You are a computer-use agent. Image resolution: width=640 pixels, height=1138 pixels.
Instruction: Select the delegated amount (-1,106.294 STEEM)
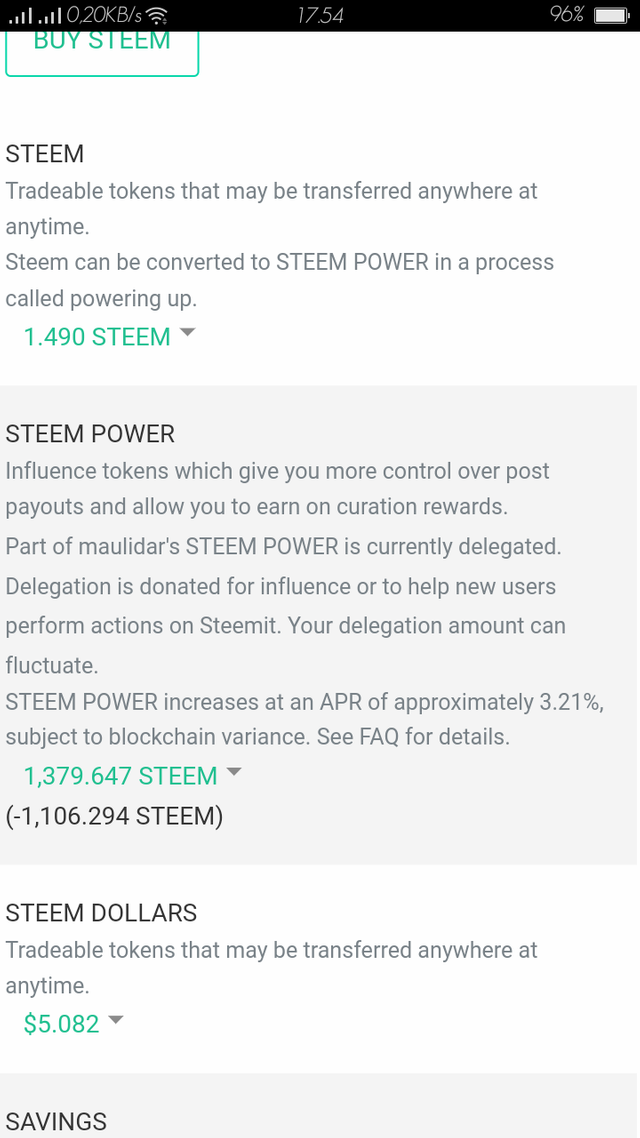115,816
